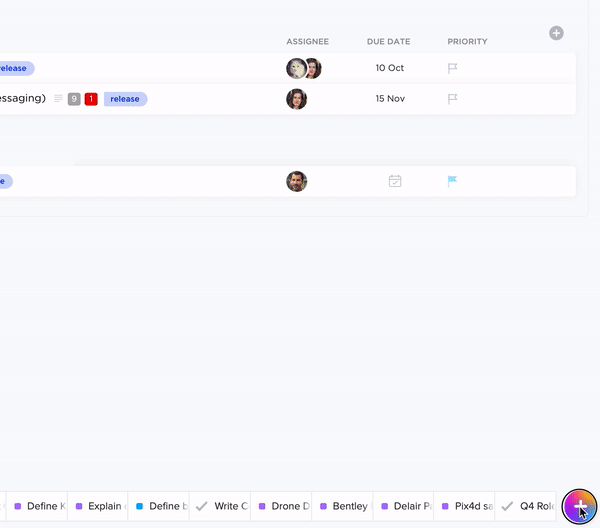The image size is (600, 528).
Task: Open the quick create plus button
Action: click(x=579, y=506)
